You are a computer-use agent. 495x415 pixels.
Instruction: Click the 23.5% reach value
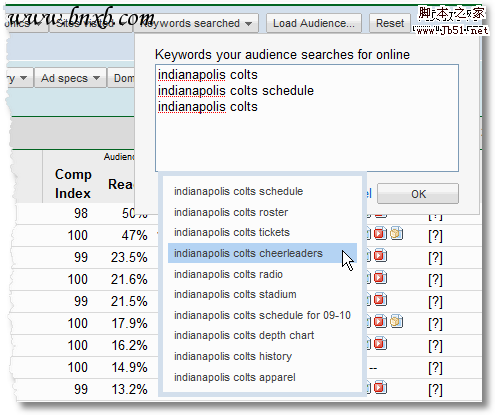point(129,257)
